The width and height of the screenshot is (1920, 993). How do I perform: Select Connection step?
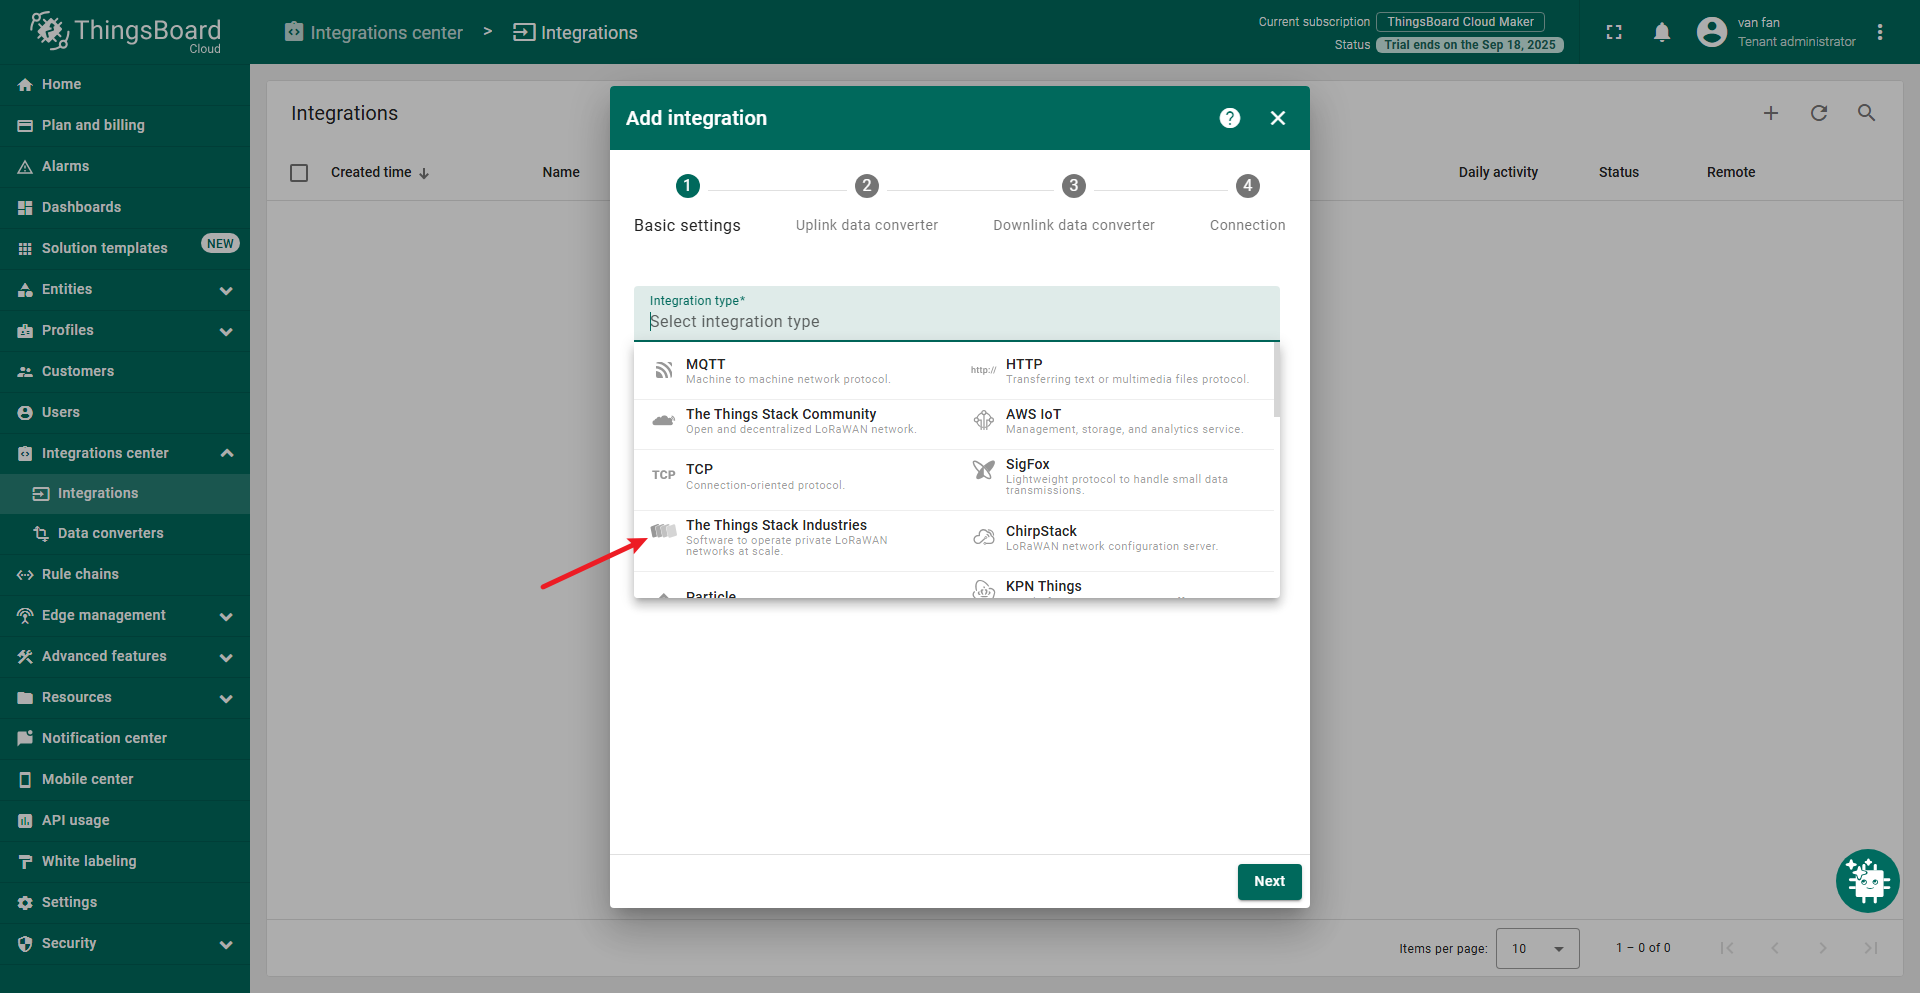pos(1248,204)
